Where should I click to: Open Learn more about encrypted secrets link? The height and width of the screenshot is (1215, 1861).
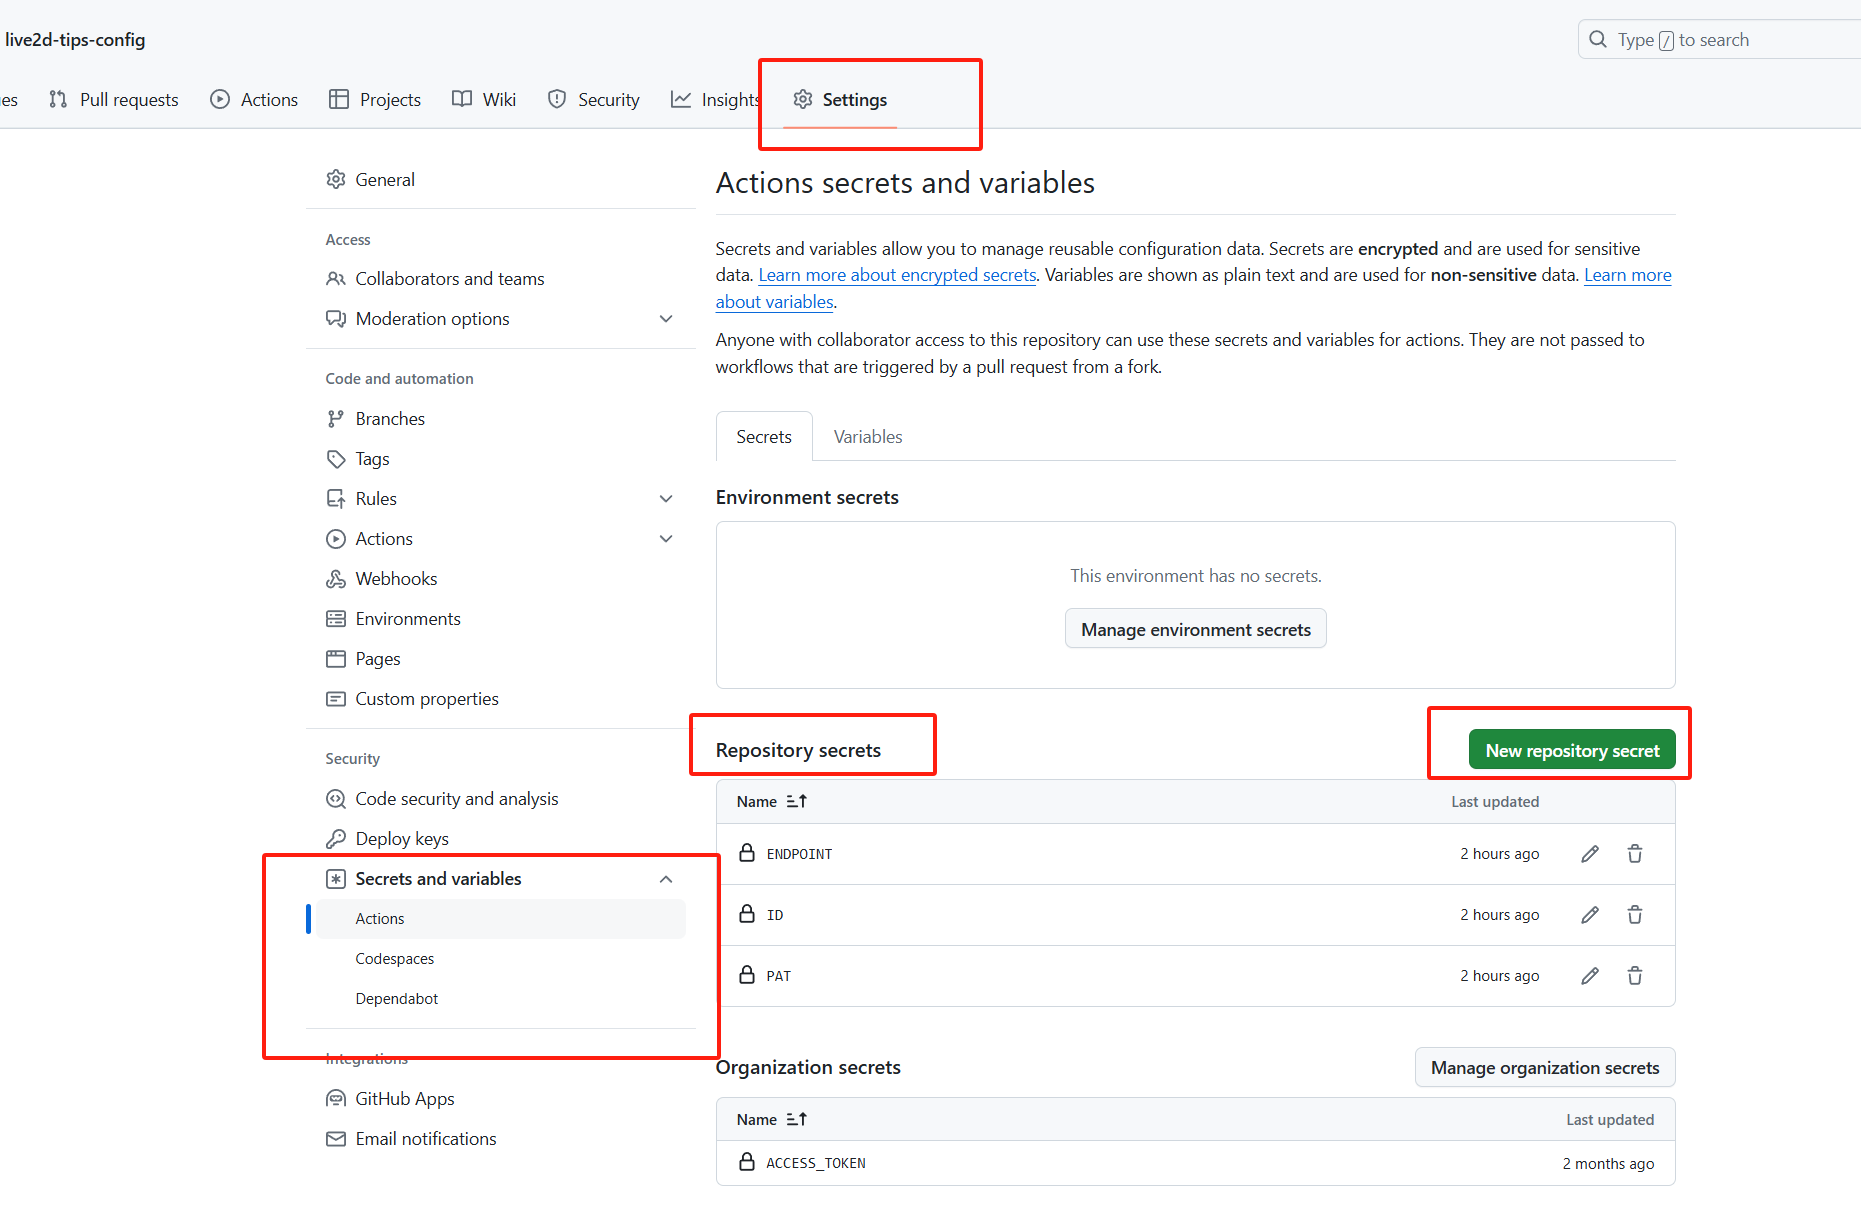tap(897, 275)
